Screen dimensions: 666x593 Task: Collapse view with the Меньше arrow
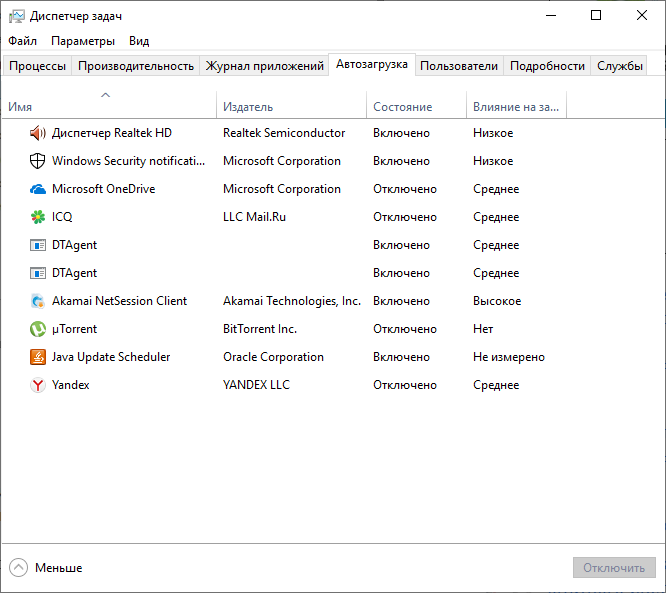18,568
